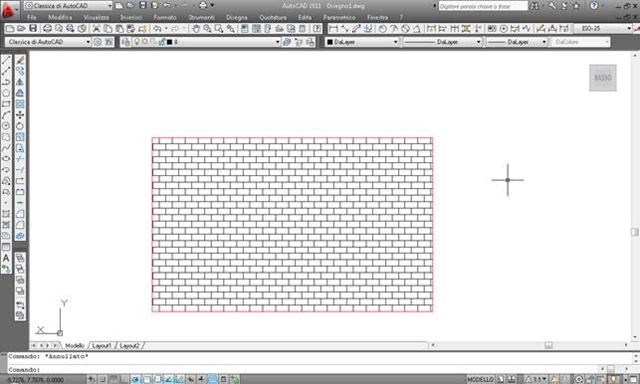Open the annotation scale 1:1 dropdown
The width and height of the screenshot is (640, 384).
click(536, 380)
